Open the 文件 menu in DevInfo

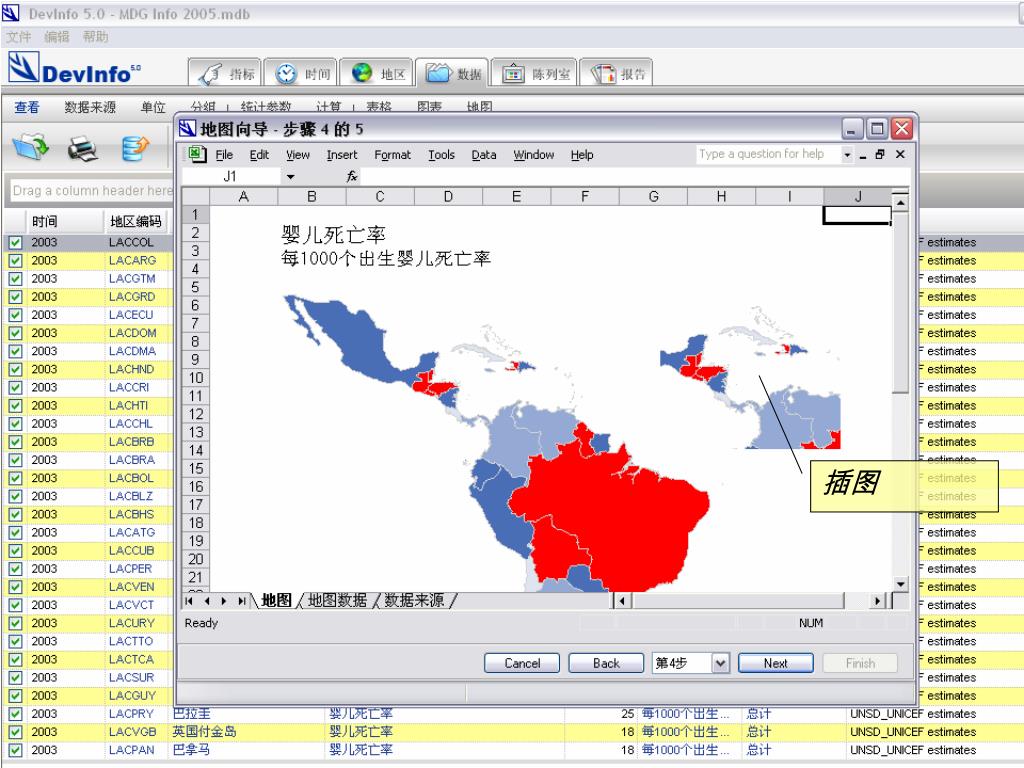(x=18, y=37)
